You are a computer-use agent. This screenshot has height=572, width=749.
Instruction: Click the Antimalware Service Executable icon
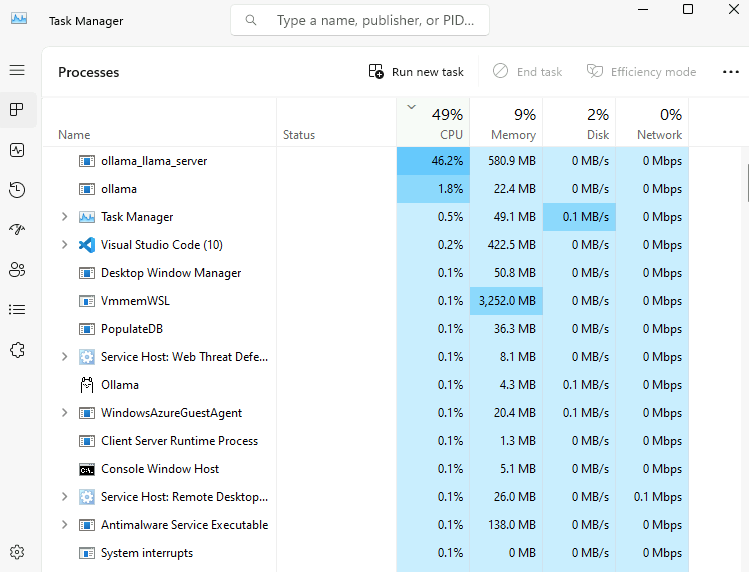click(x=87, y=525)
